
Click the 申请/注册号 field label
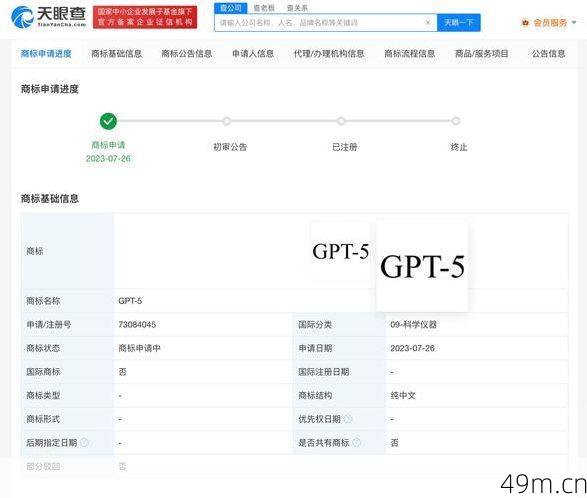(x=48, y=325)
